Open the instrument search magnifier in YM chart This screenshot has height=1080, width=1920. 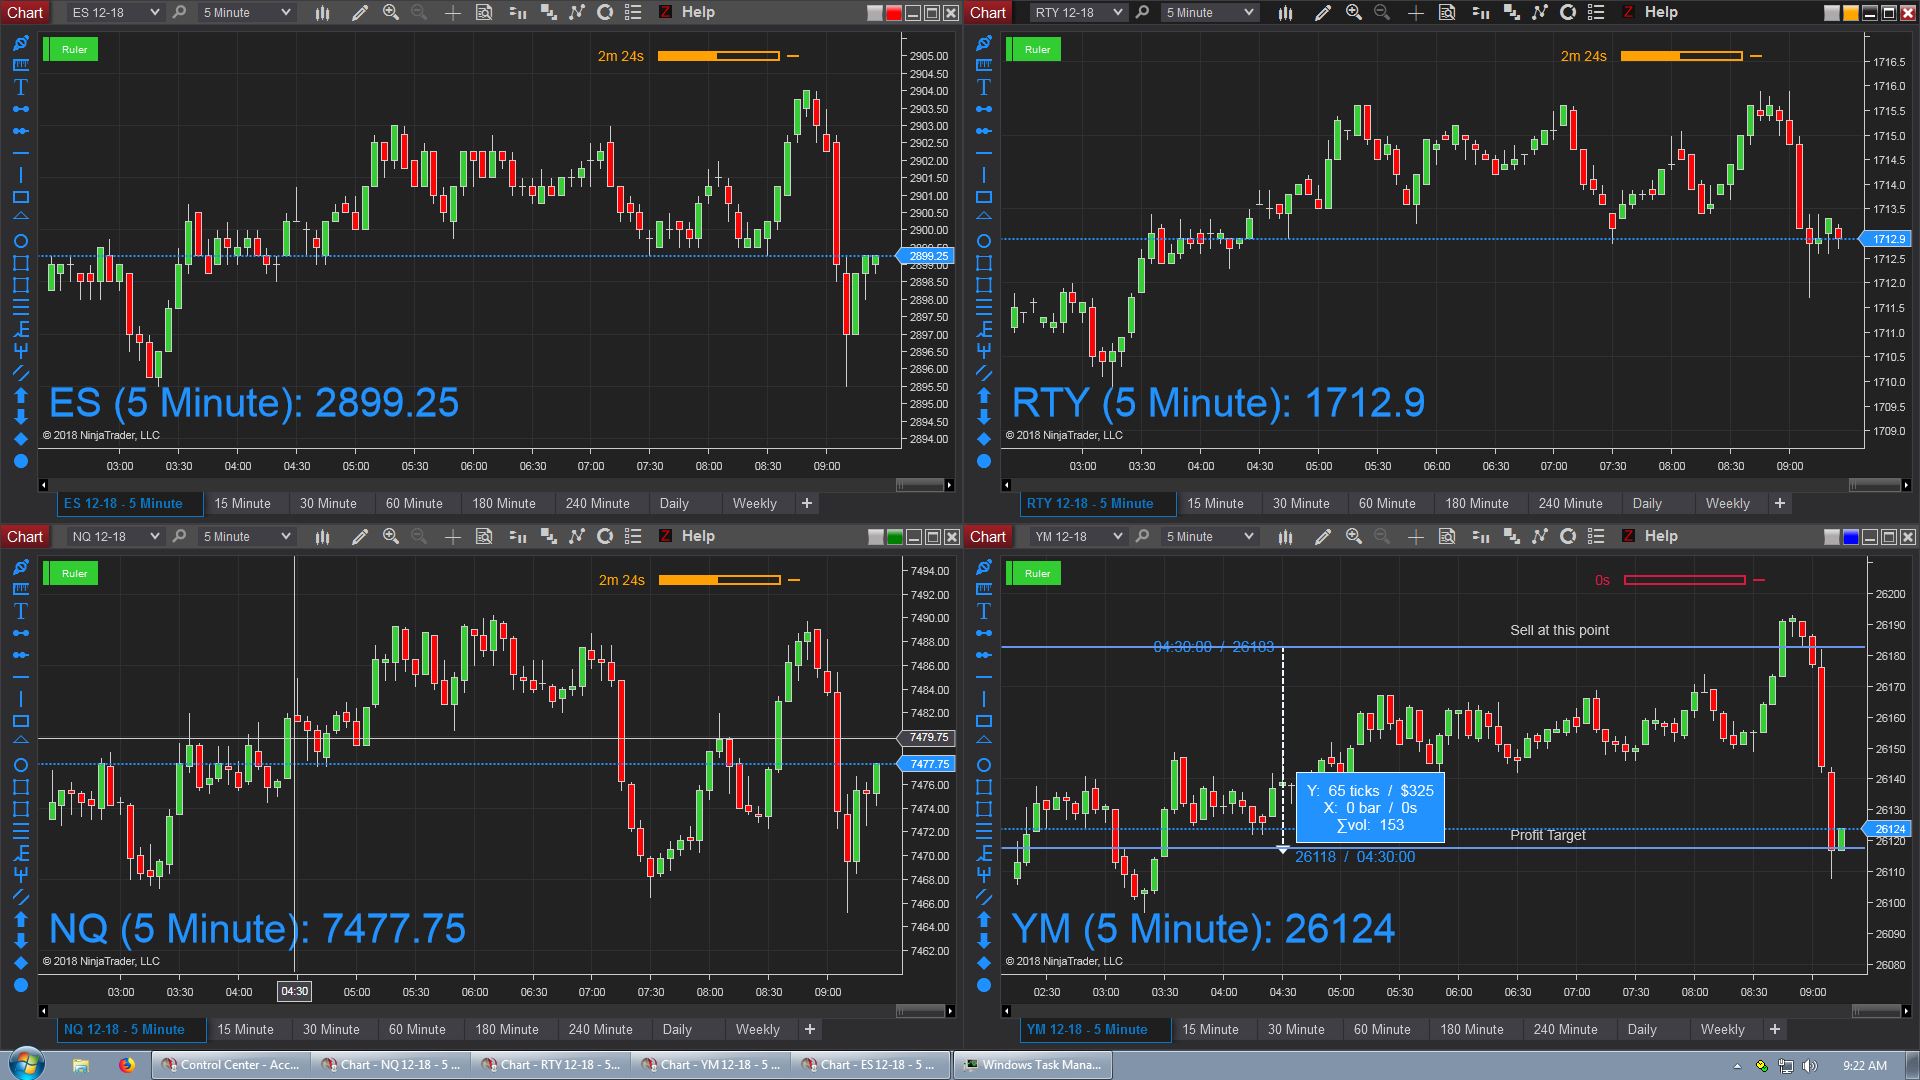point(1142,536)
